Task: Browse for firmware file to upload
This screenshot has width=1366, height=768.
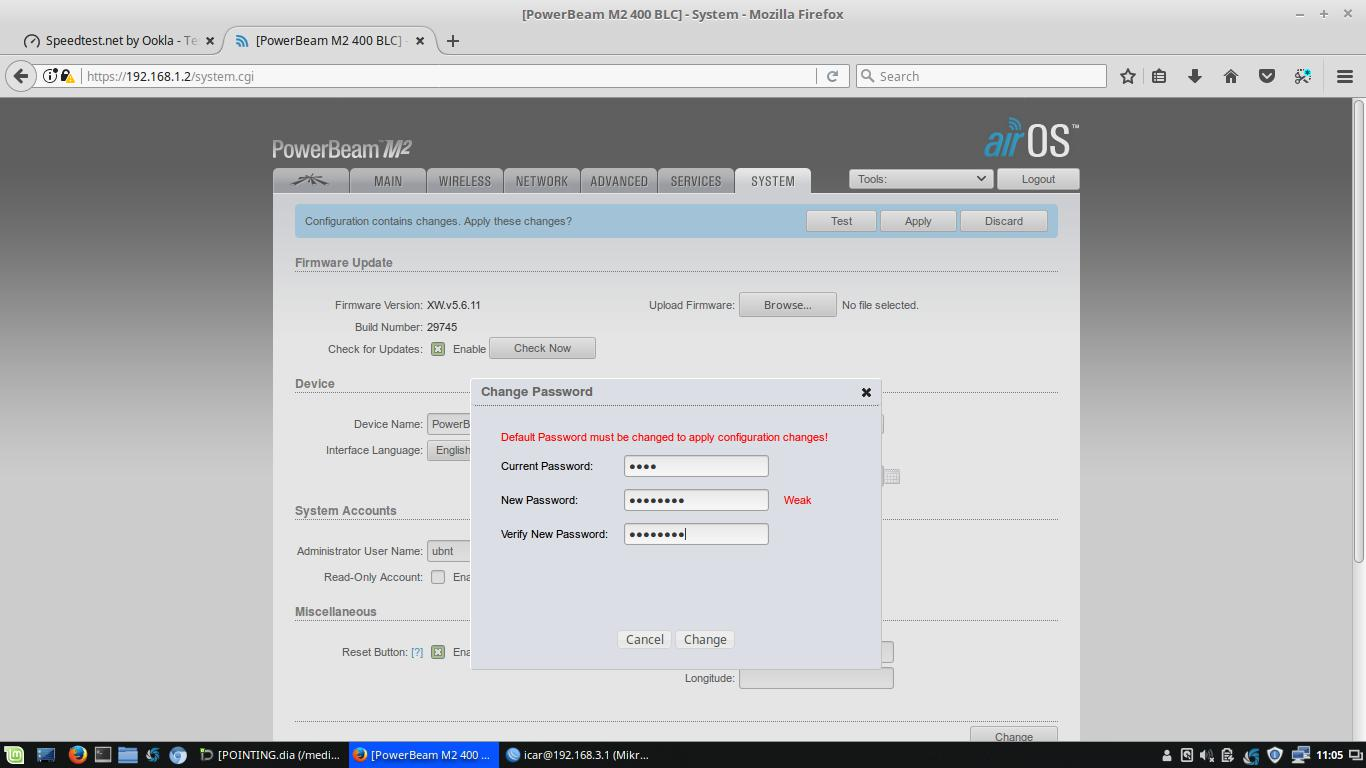Action: pos(787,305)
